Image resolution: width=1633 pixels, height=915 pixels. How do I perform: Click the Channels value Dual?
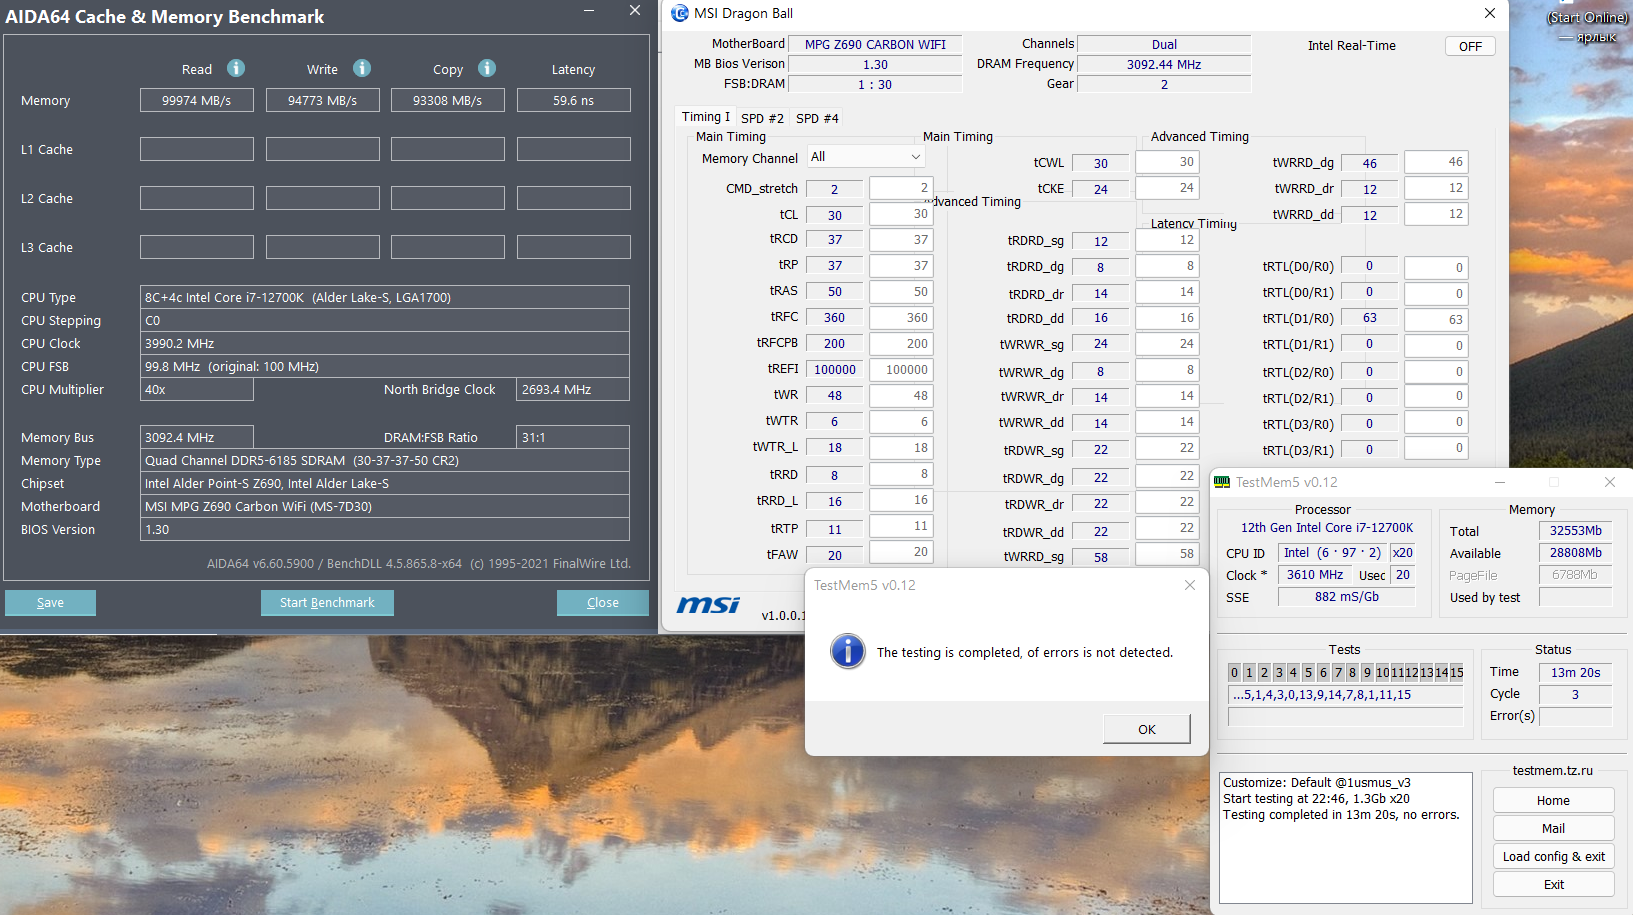pos(1164,44)
